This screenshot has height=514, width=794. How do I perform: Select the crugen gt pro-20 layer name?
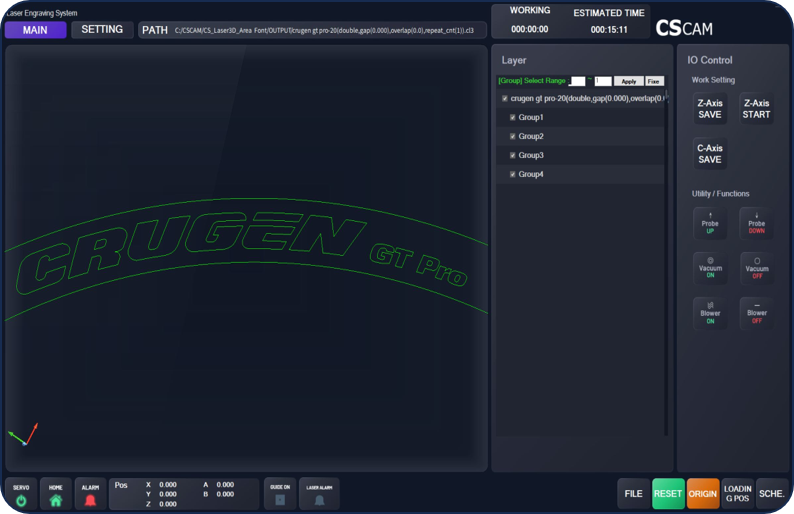tap(587, 98)
